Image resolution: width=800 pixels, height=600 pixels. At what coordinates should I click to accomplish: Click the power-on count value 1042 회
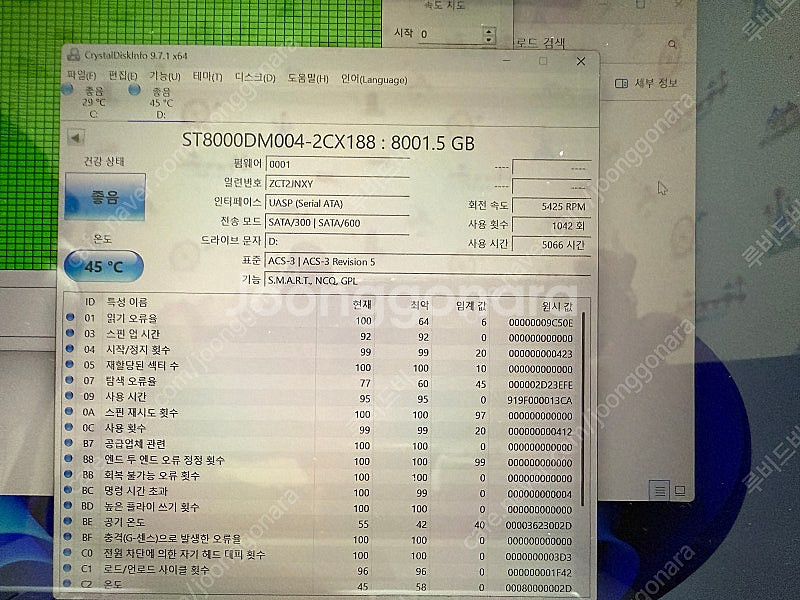point(552,225)
